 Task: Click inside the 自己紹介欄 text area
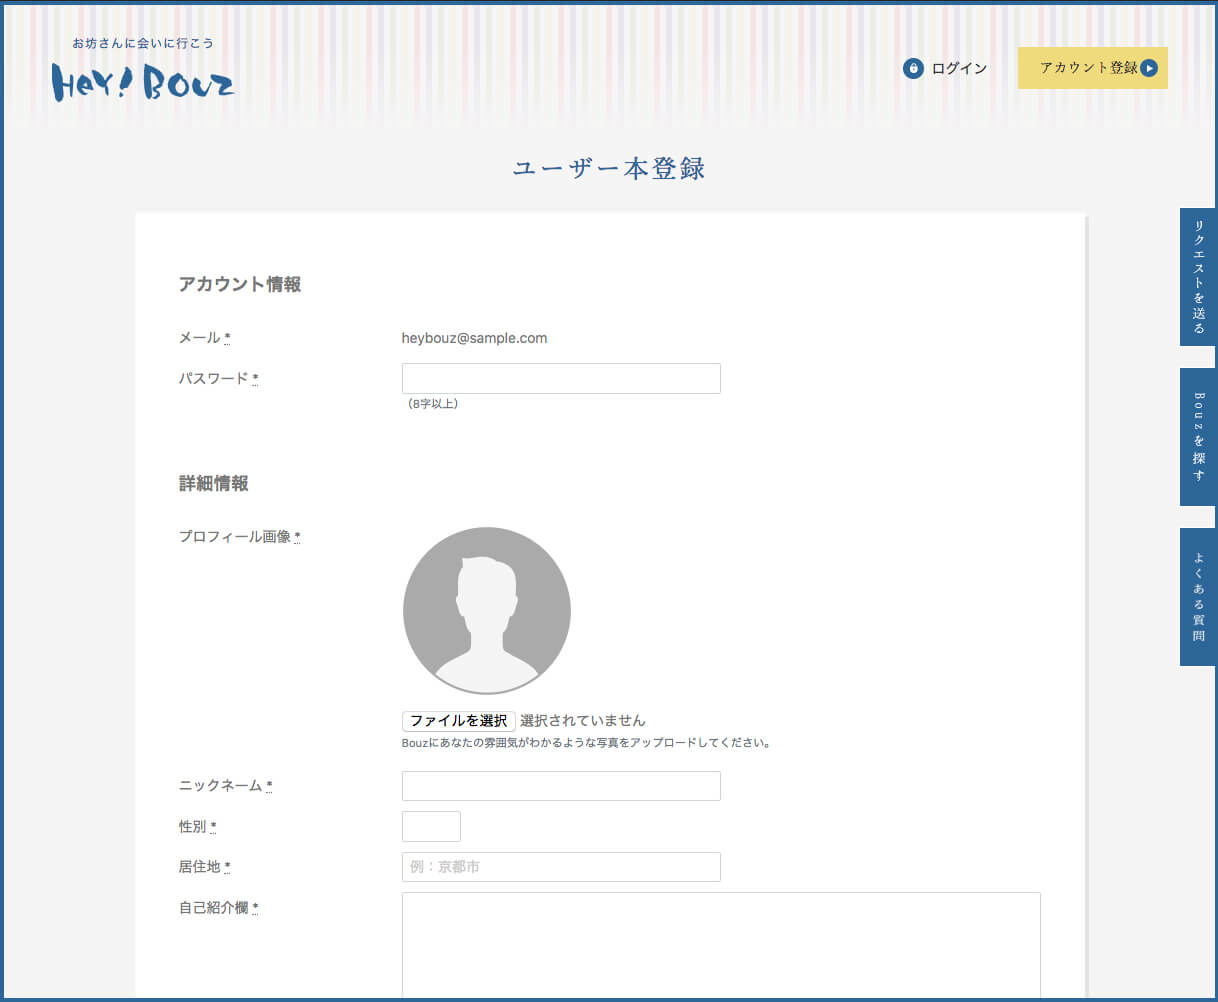(721, 945)
